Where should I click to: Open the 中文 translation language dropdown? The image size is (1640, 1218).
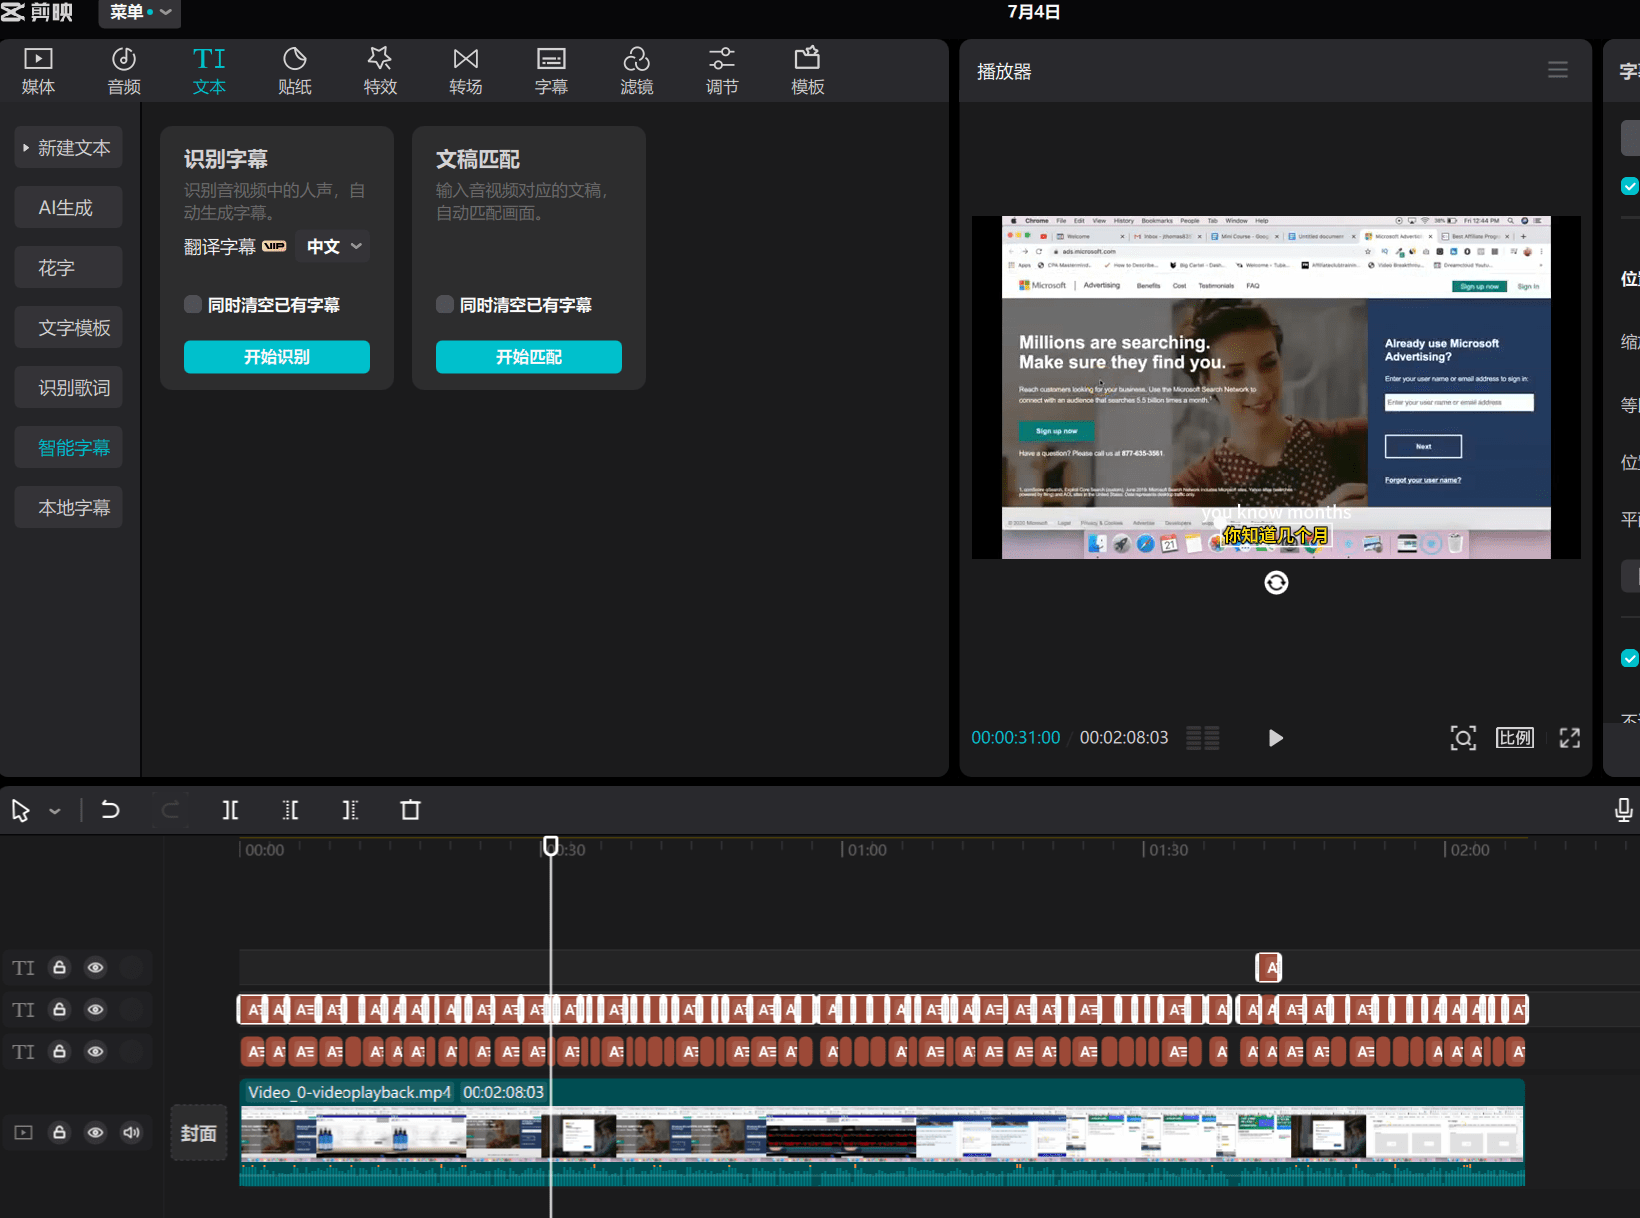(x=334, y=247)
